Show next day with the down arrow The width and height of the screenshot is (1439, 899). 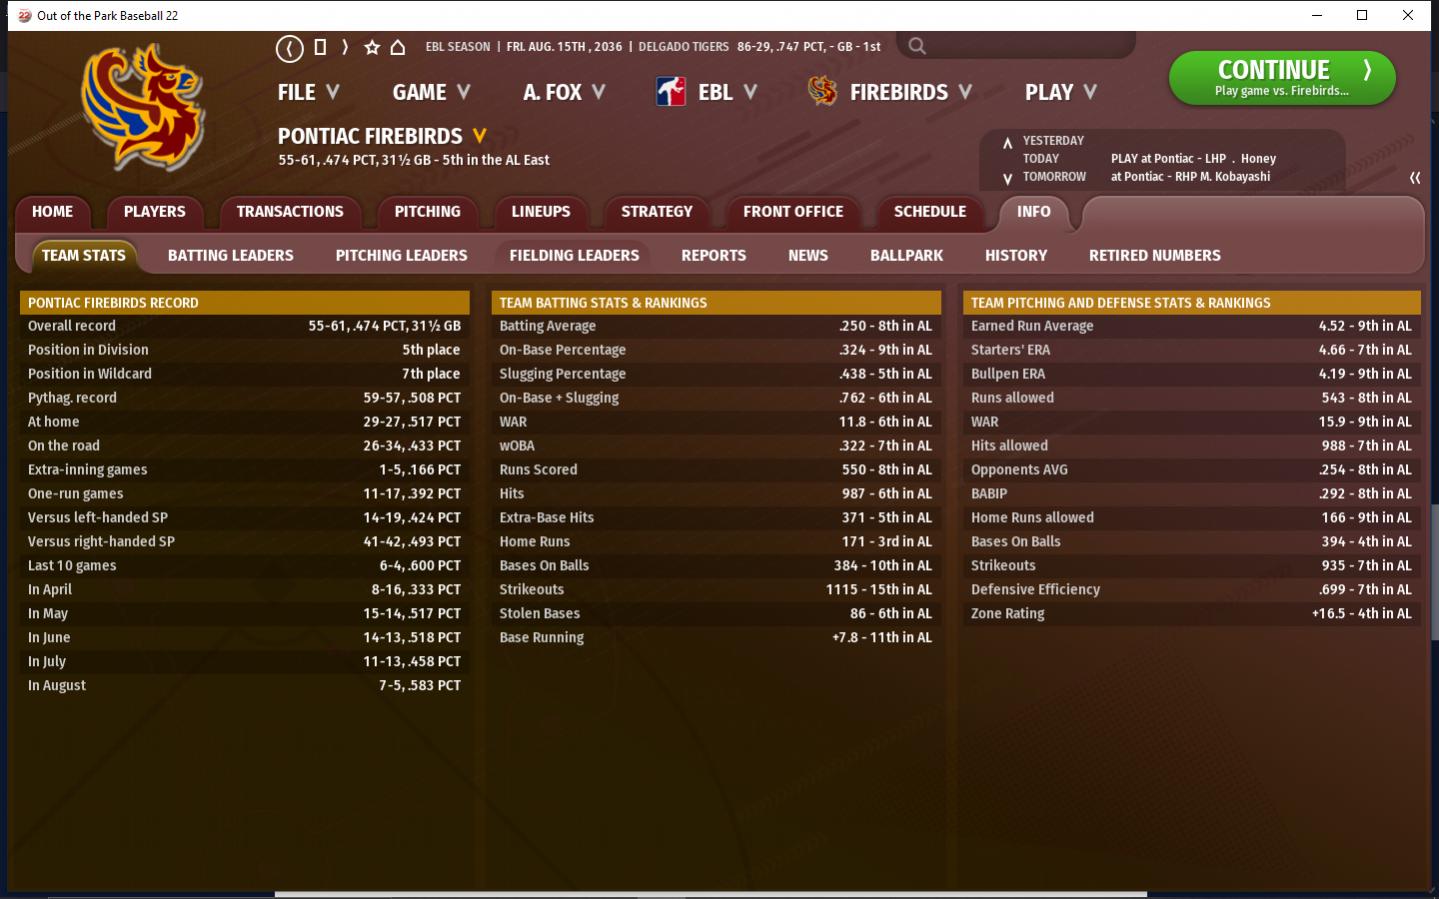1007,178
